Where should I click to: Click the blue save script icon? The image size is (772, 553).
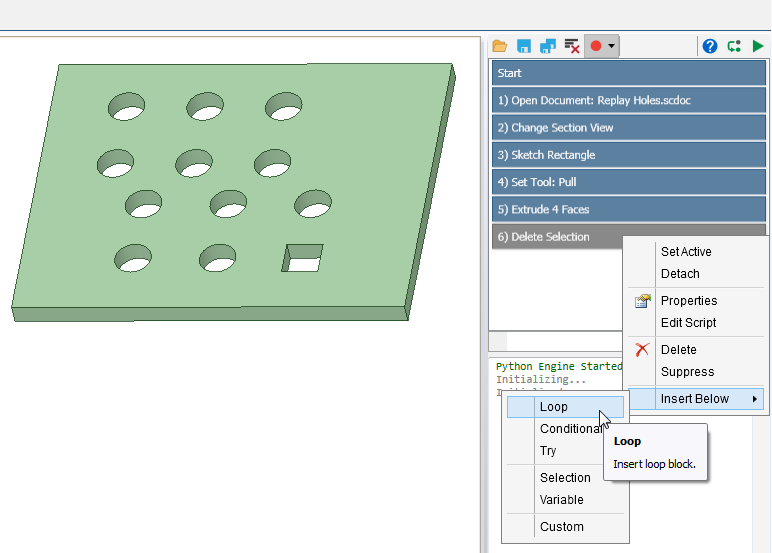tap(524, 46)
